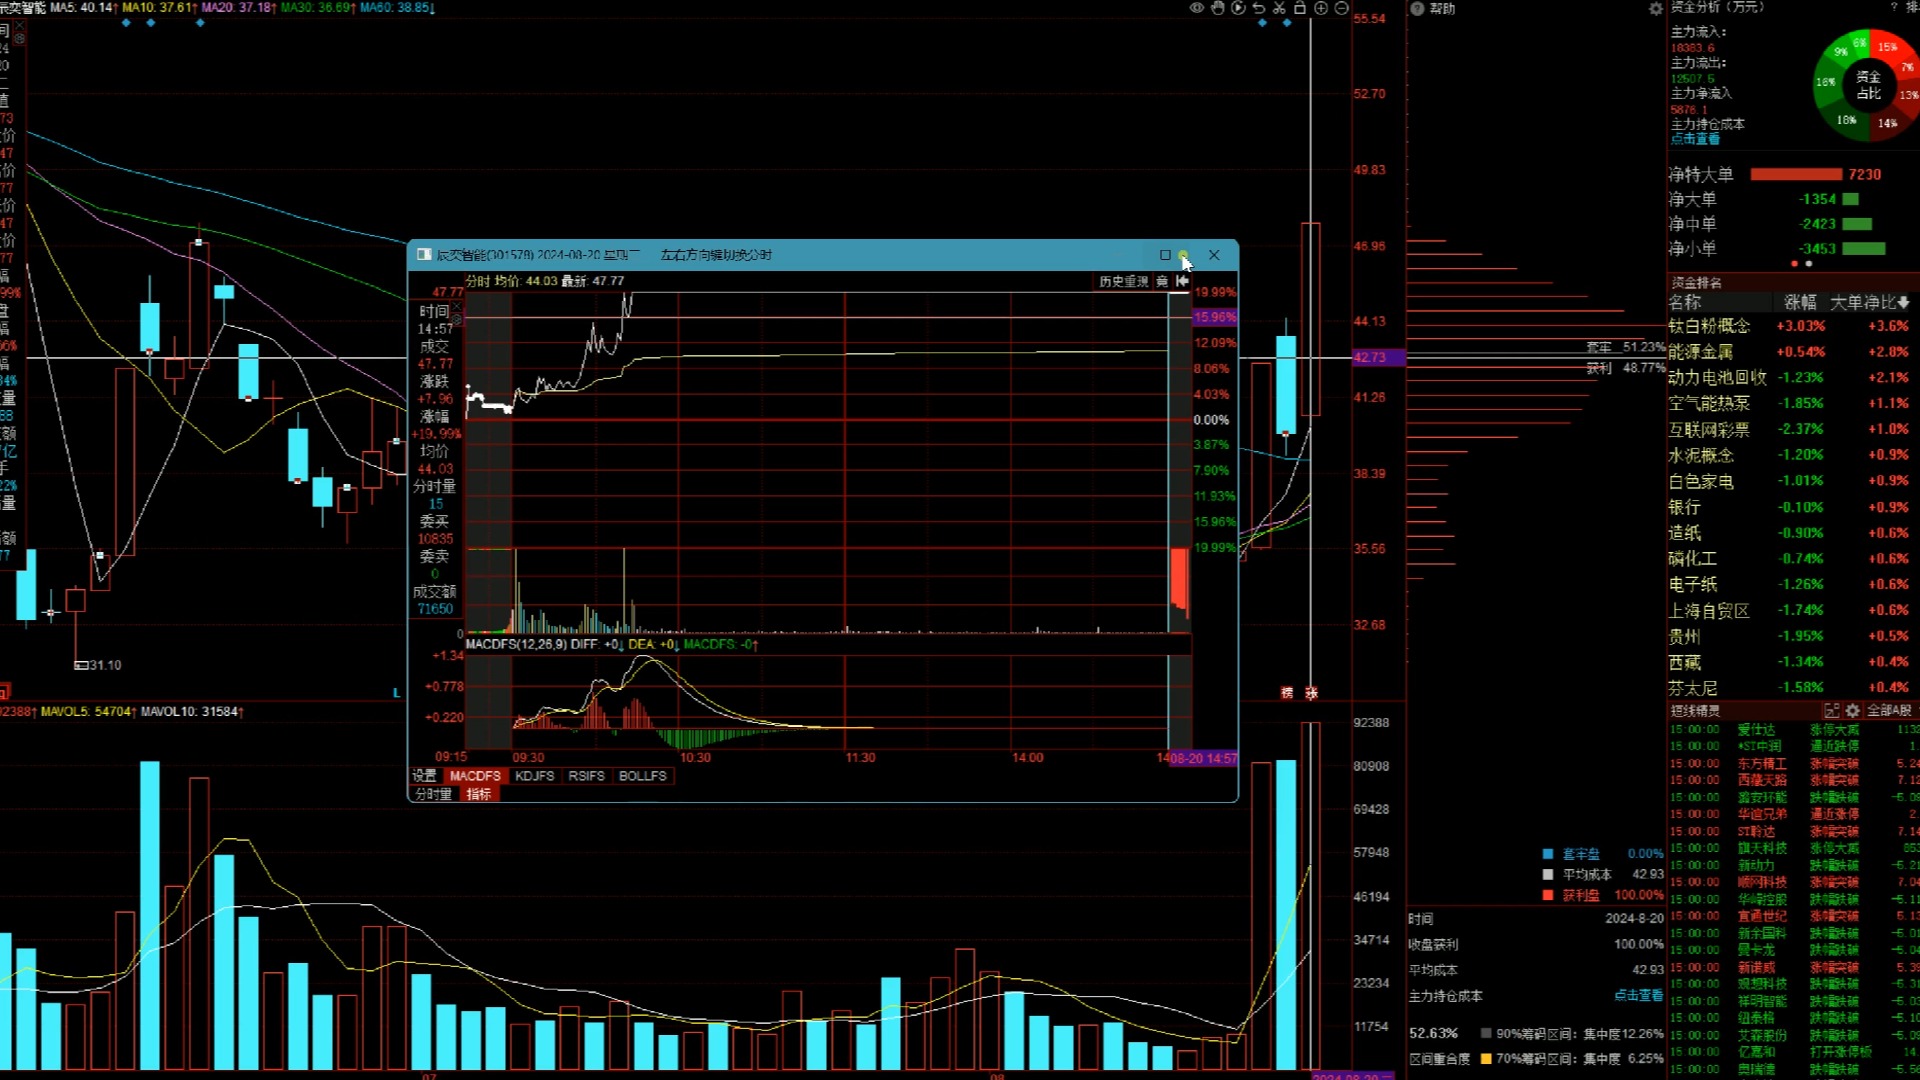Viewport: 1920px width, 1080px height.
Task: Click the 涨幅 column header
Action: (x=1800, y=302)
